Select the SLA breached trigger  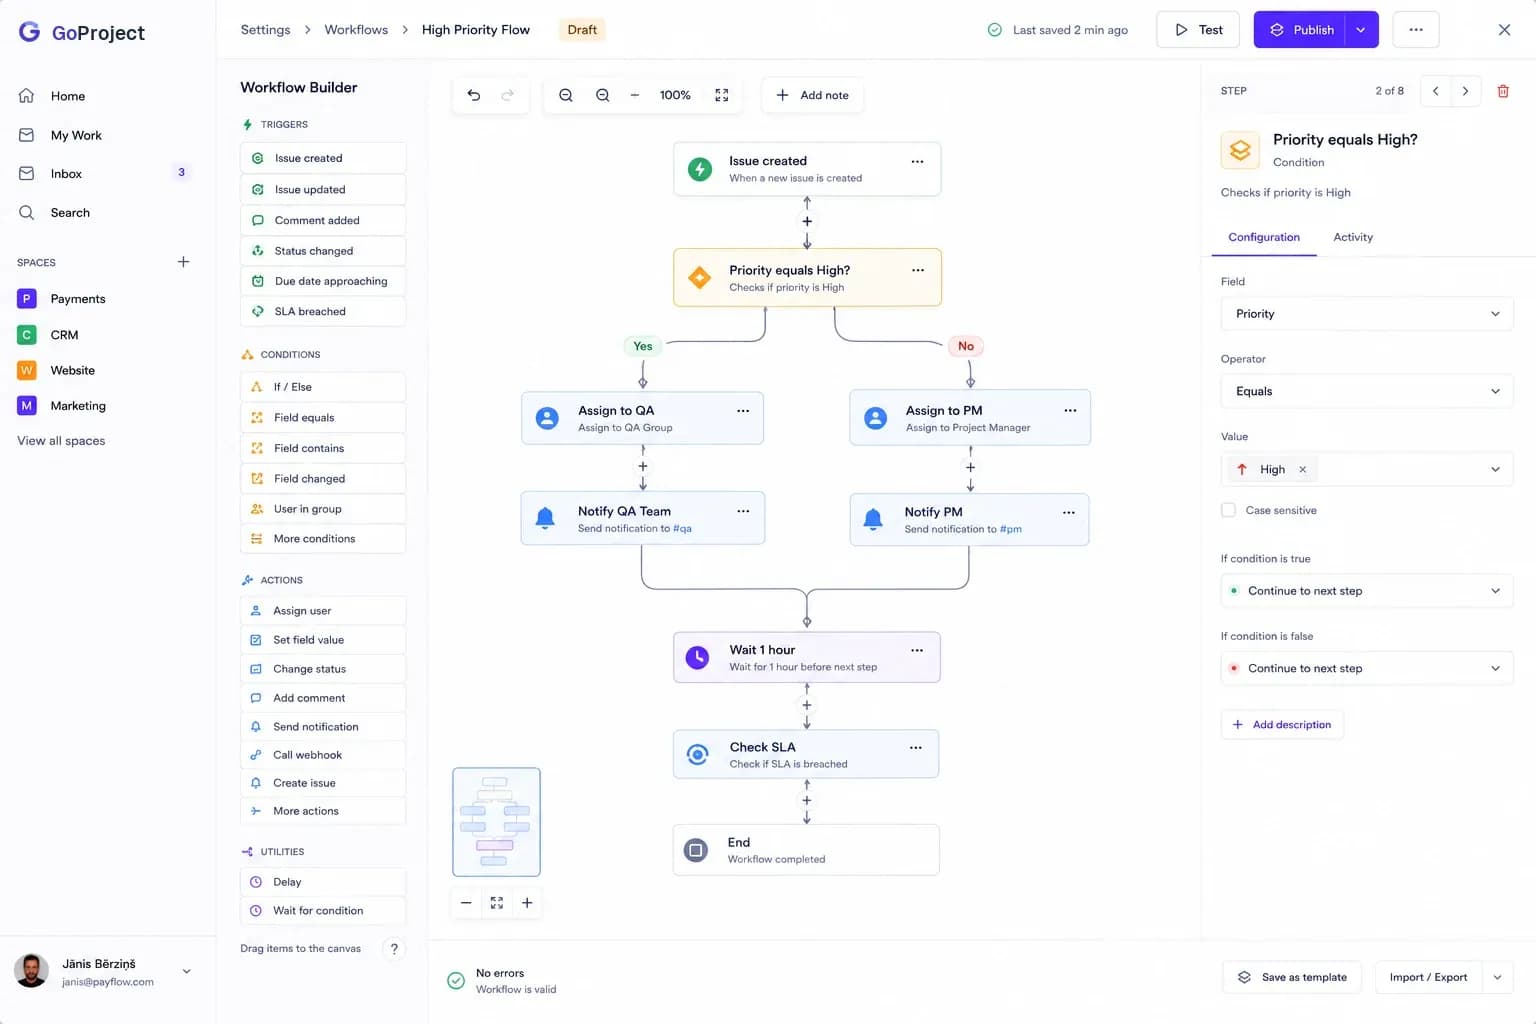pos(323,312)
